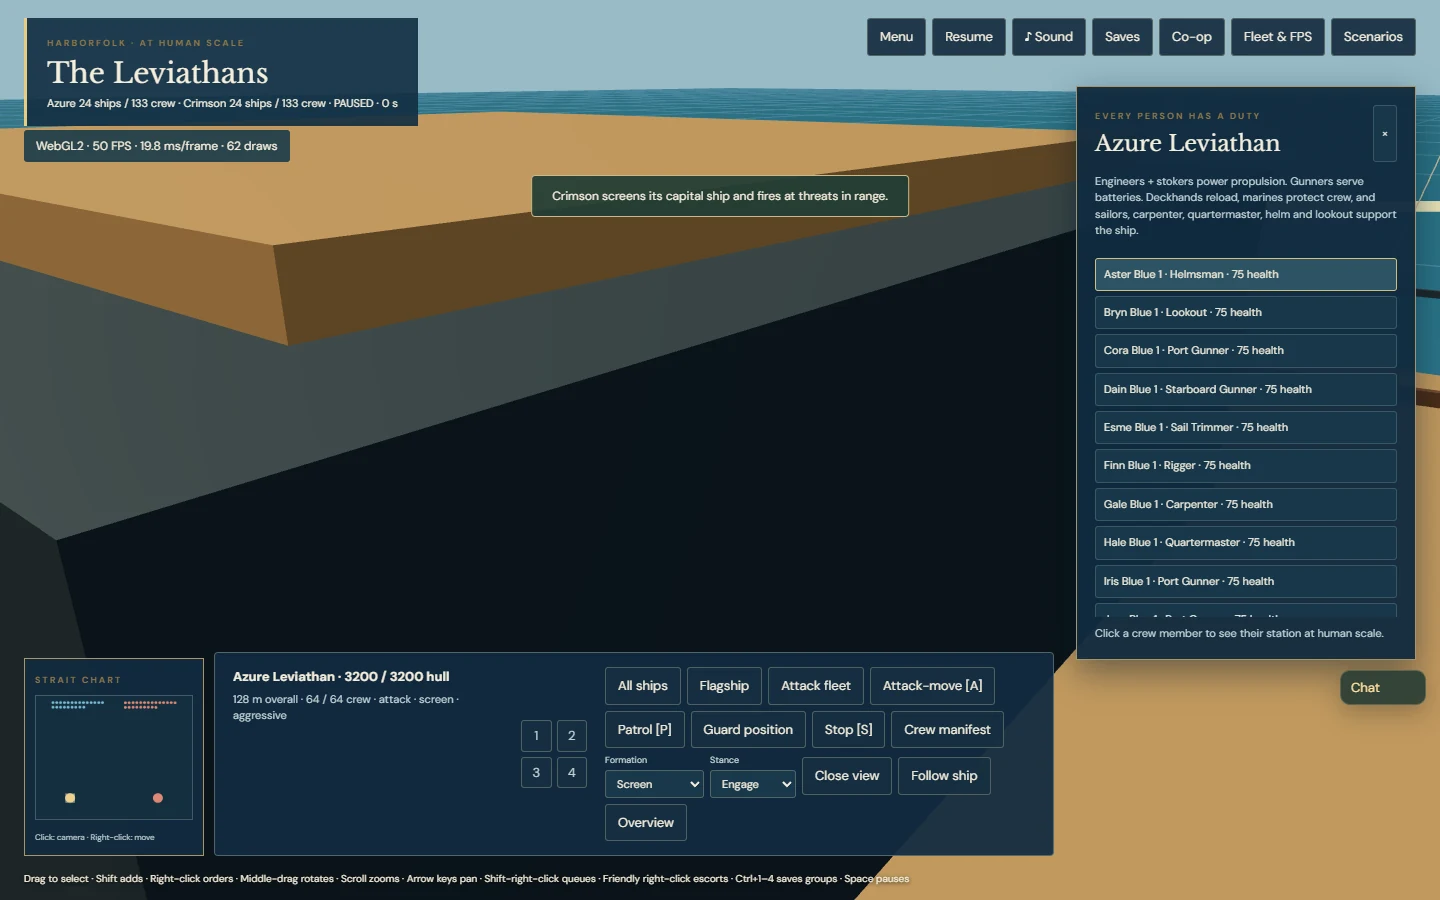1440x900 pixels.
Task: Select Finn Blue 1 Rigger
Action: [x=1246, y=466]
